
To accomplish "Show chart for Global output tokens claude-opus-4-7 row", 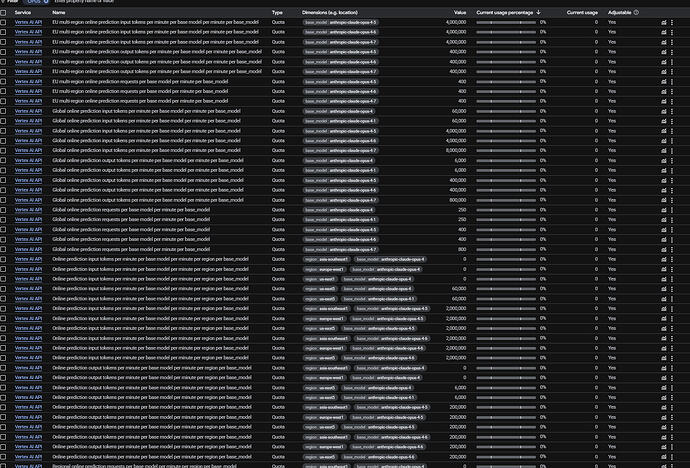I will (x=664, y=200).
